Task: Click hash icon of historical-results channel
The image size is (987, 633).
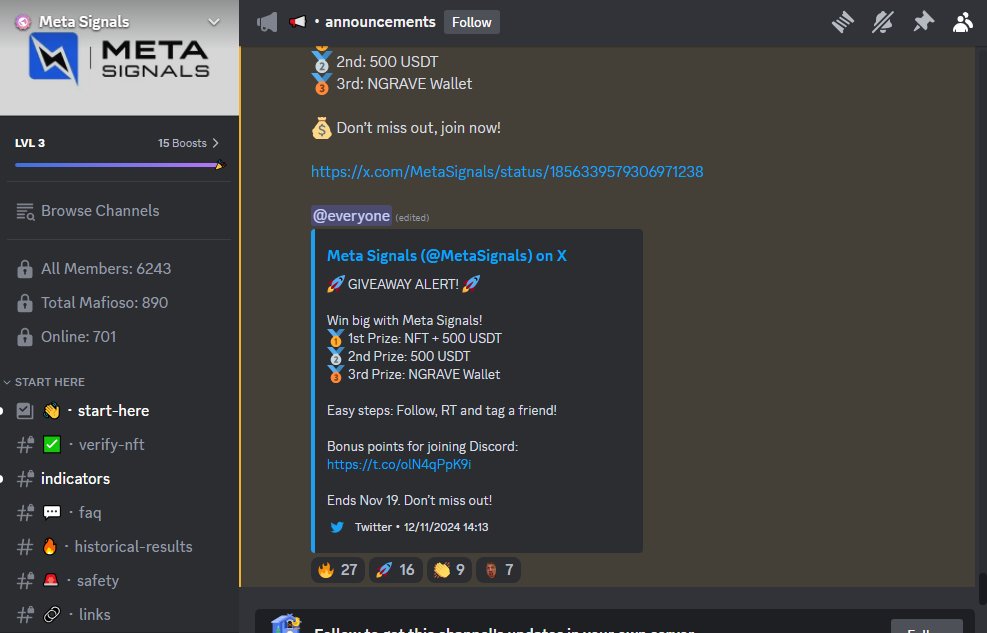Action: [25, 547]
